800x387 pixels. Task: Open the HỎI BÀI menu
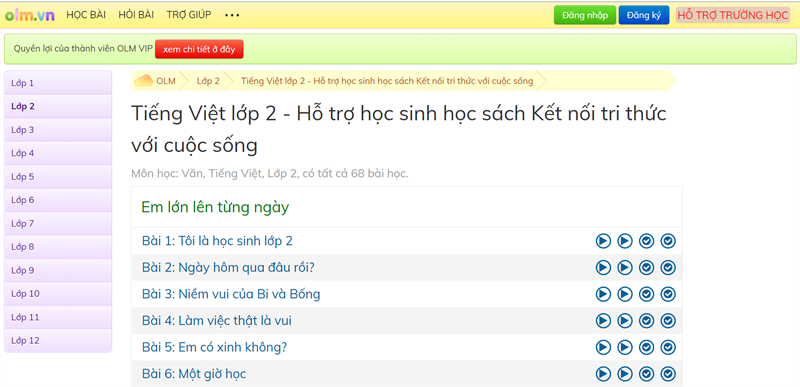click(136, 15)
